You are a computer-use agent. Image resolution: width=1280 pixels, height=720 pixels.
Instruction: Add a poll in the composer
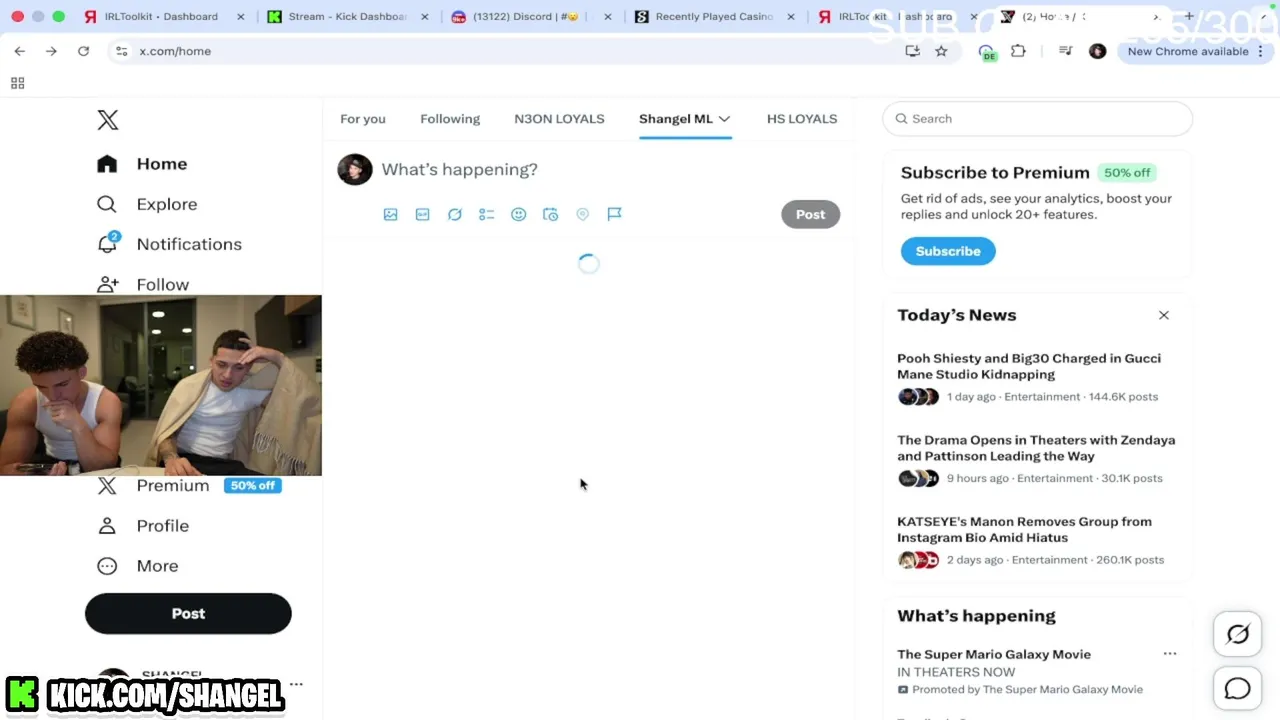(x=487, y=214)
